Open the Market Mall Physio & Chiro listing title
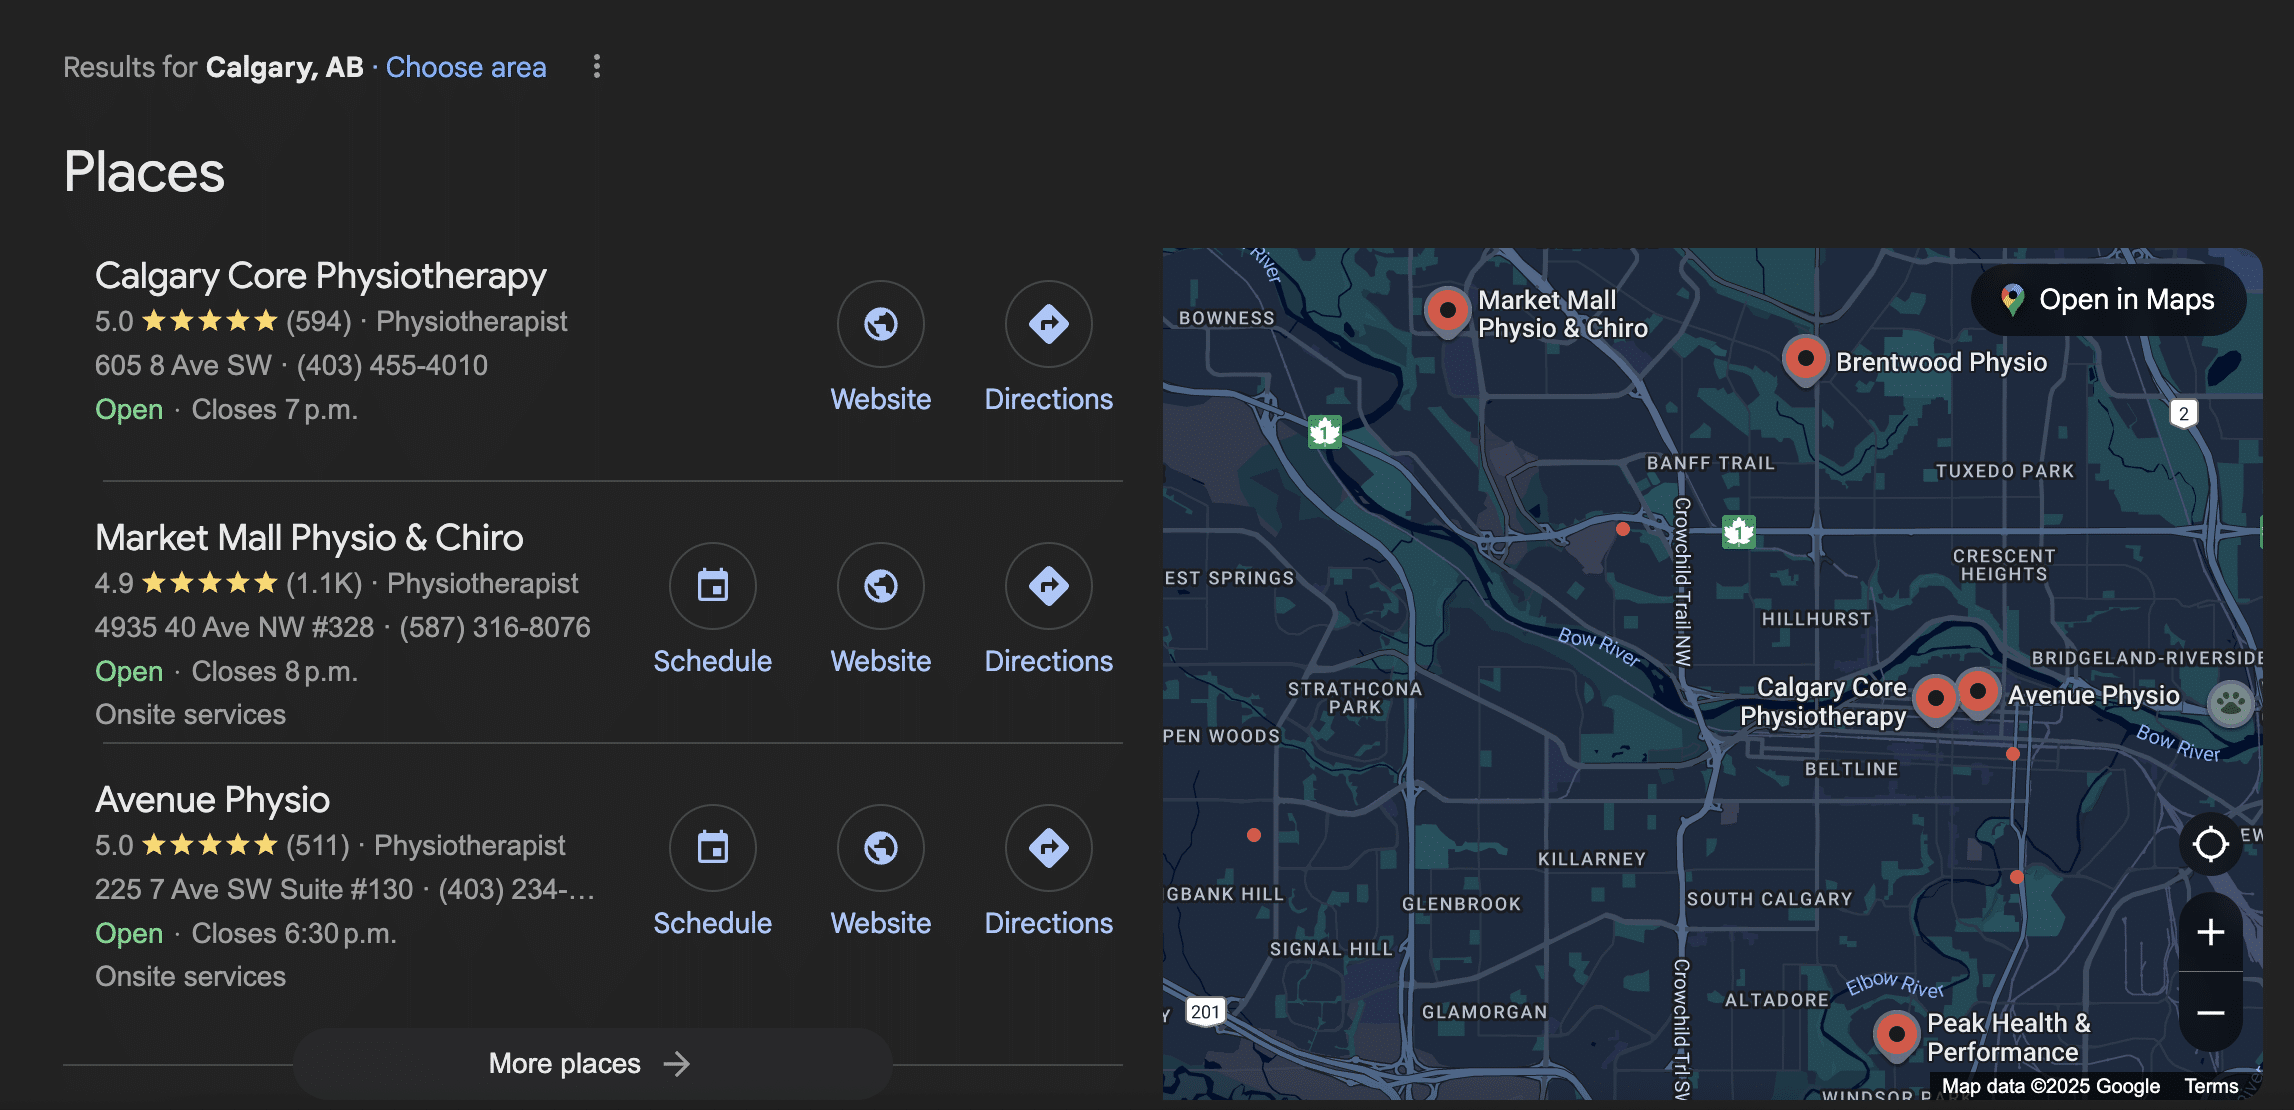Screen dimensions: 2294x1110 (x=309, y=538)
